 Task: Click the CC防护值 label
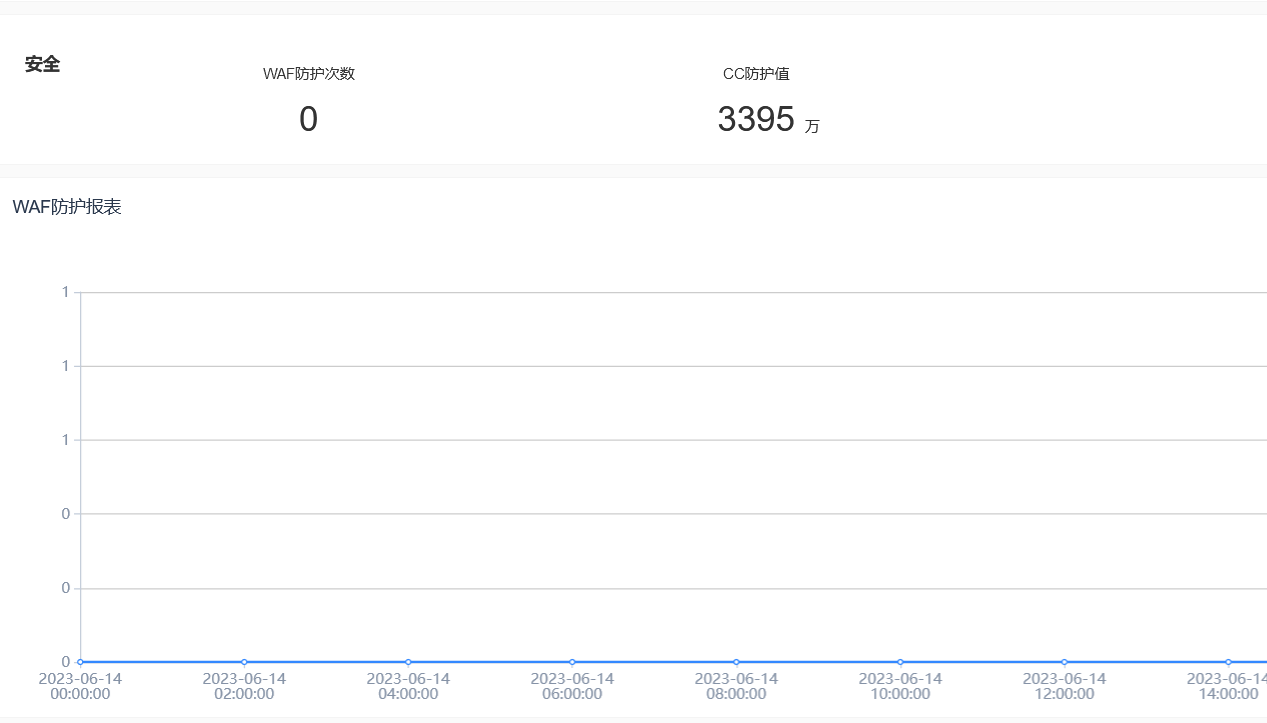756,74
